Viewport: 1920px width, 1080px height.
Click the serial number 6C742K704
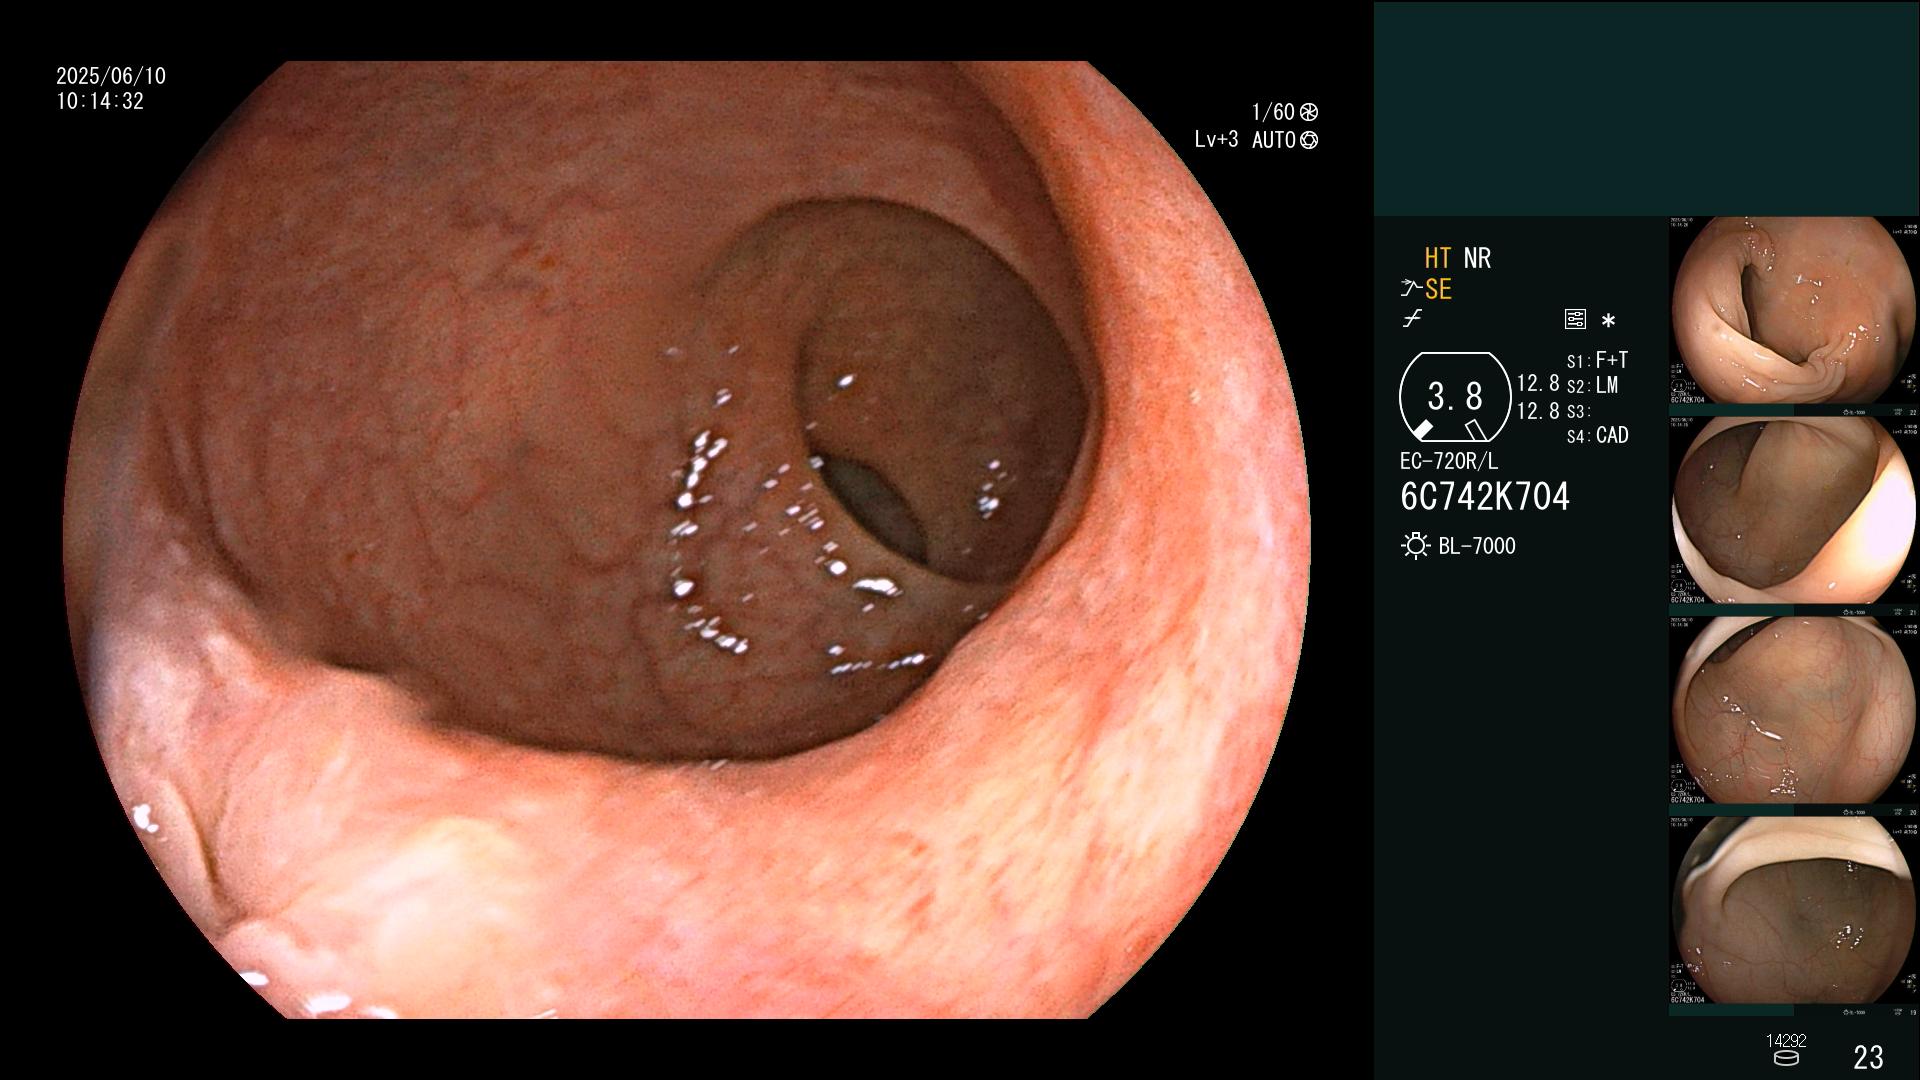click(1485, 497)
